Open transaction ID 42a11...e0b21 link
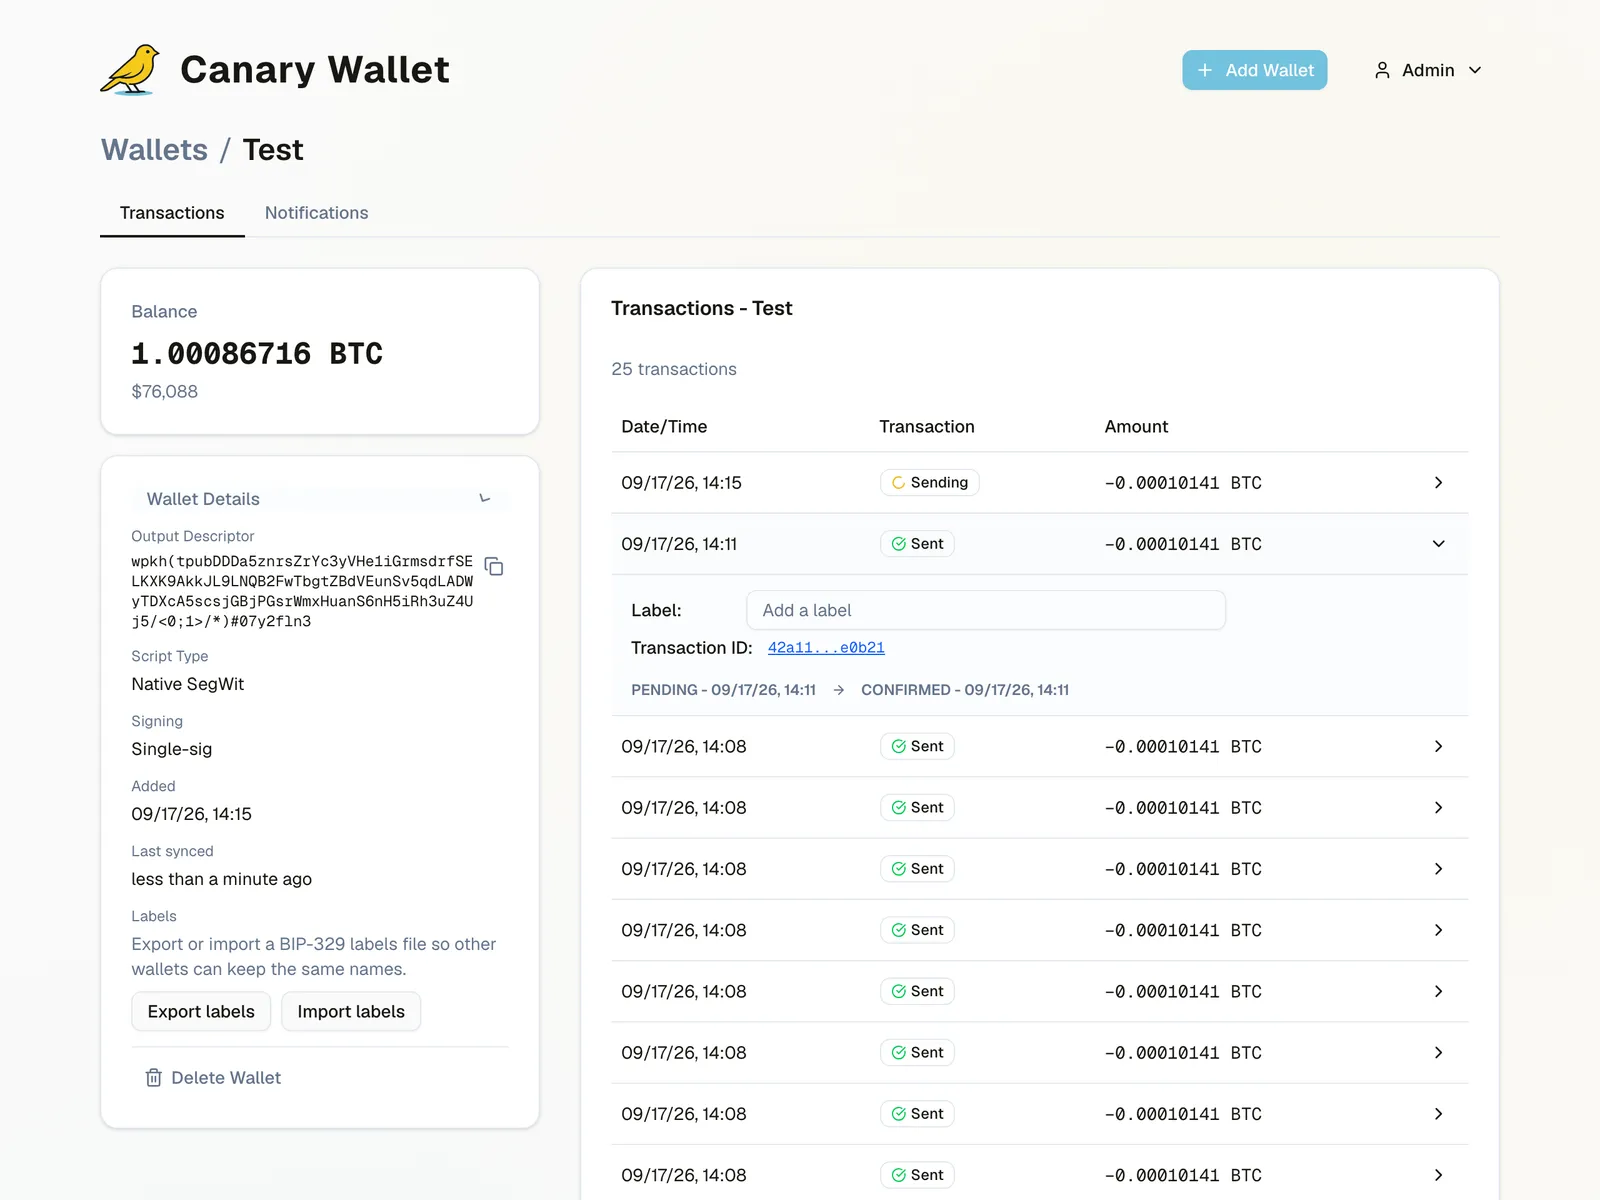The height and width of the screenshot is (1200, 1600). point(826,648)
